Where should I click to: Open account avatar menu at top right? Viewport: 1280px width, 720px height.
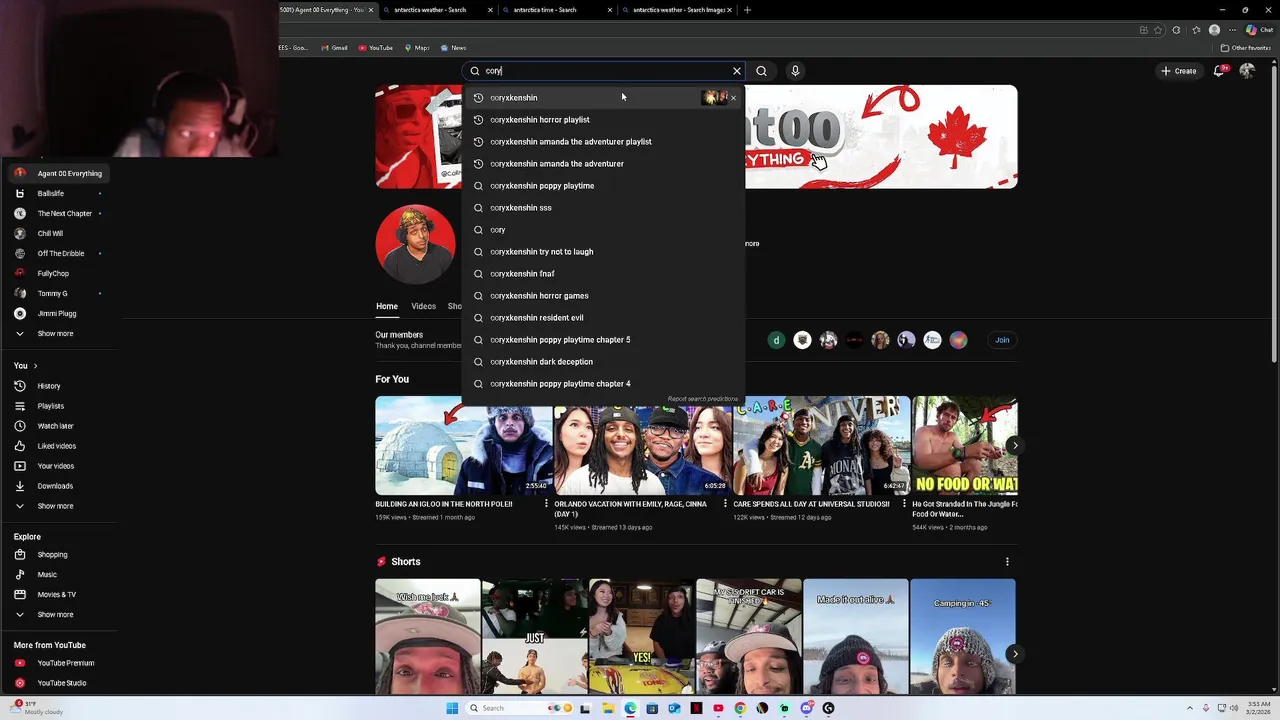tap(1247, 71)
